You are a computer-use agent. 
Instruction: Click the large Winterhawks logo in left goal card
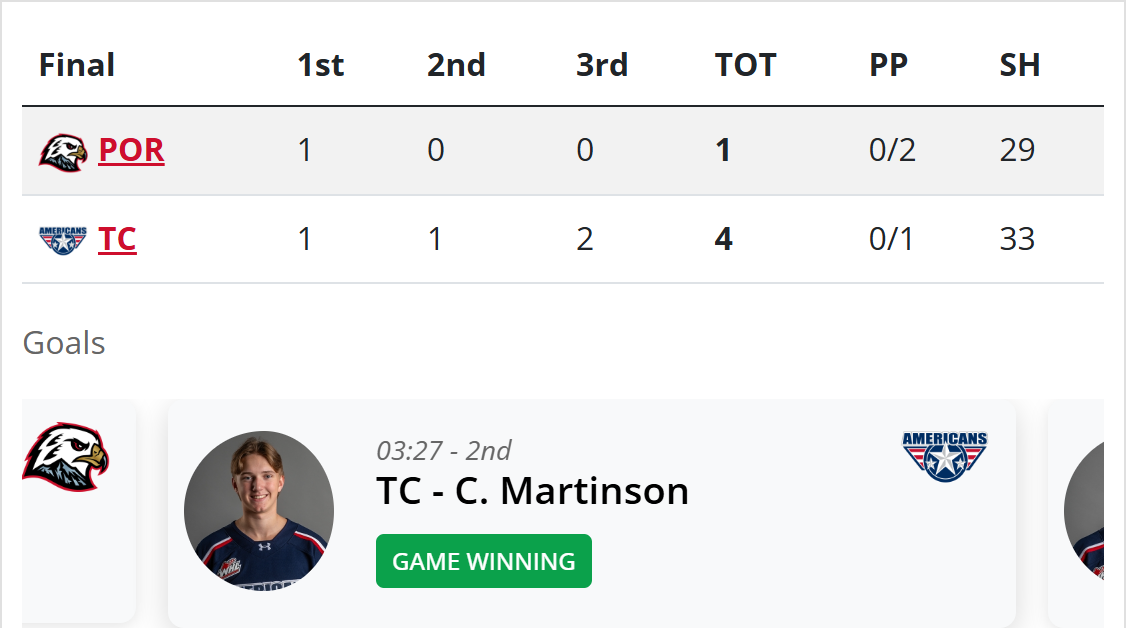pos(65,457)
